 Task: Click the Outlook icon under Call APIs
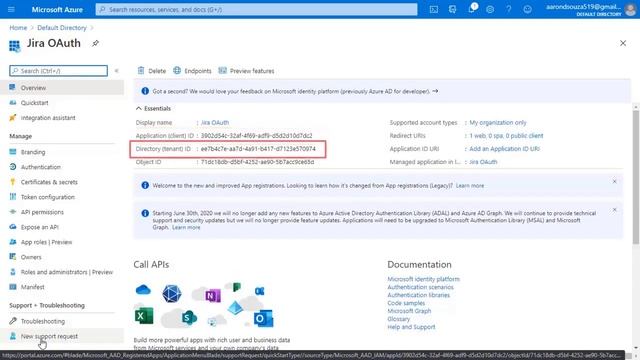(263, 318)
